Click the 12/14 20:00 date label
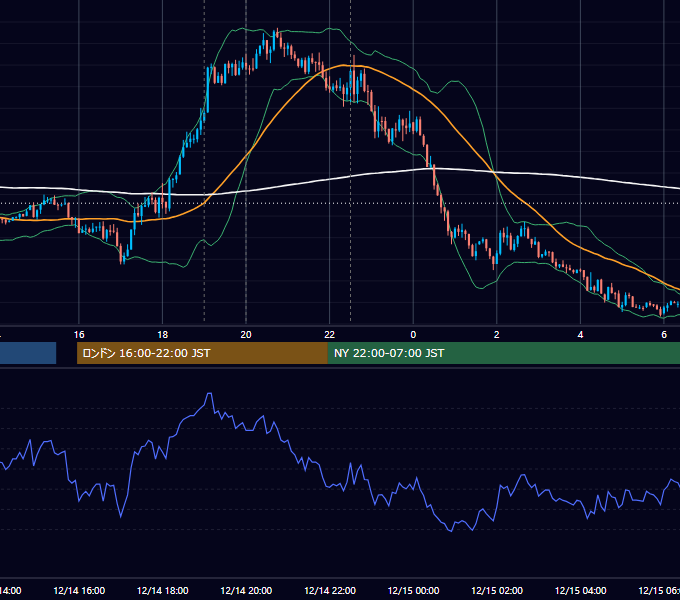This screenshot has height=600, width=680. click(x=246, y=591)
